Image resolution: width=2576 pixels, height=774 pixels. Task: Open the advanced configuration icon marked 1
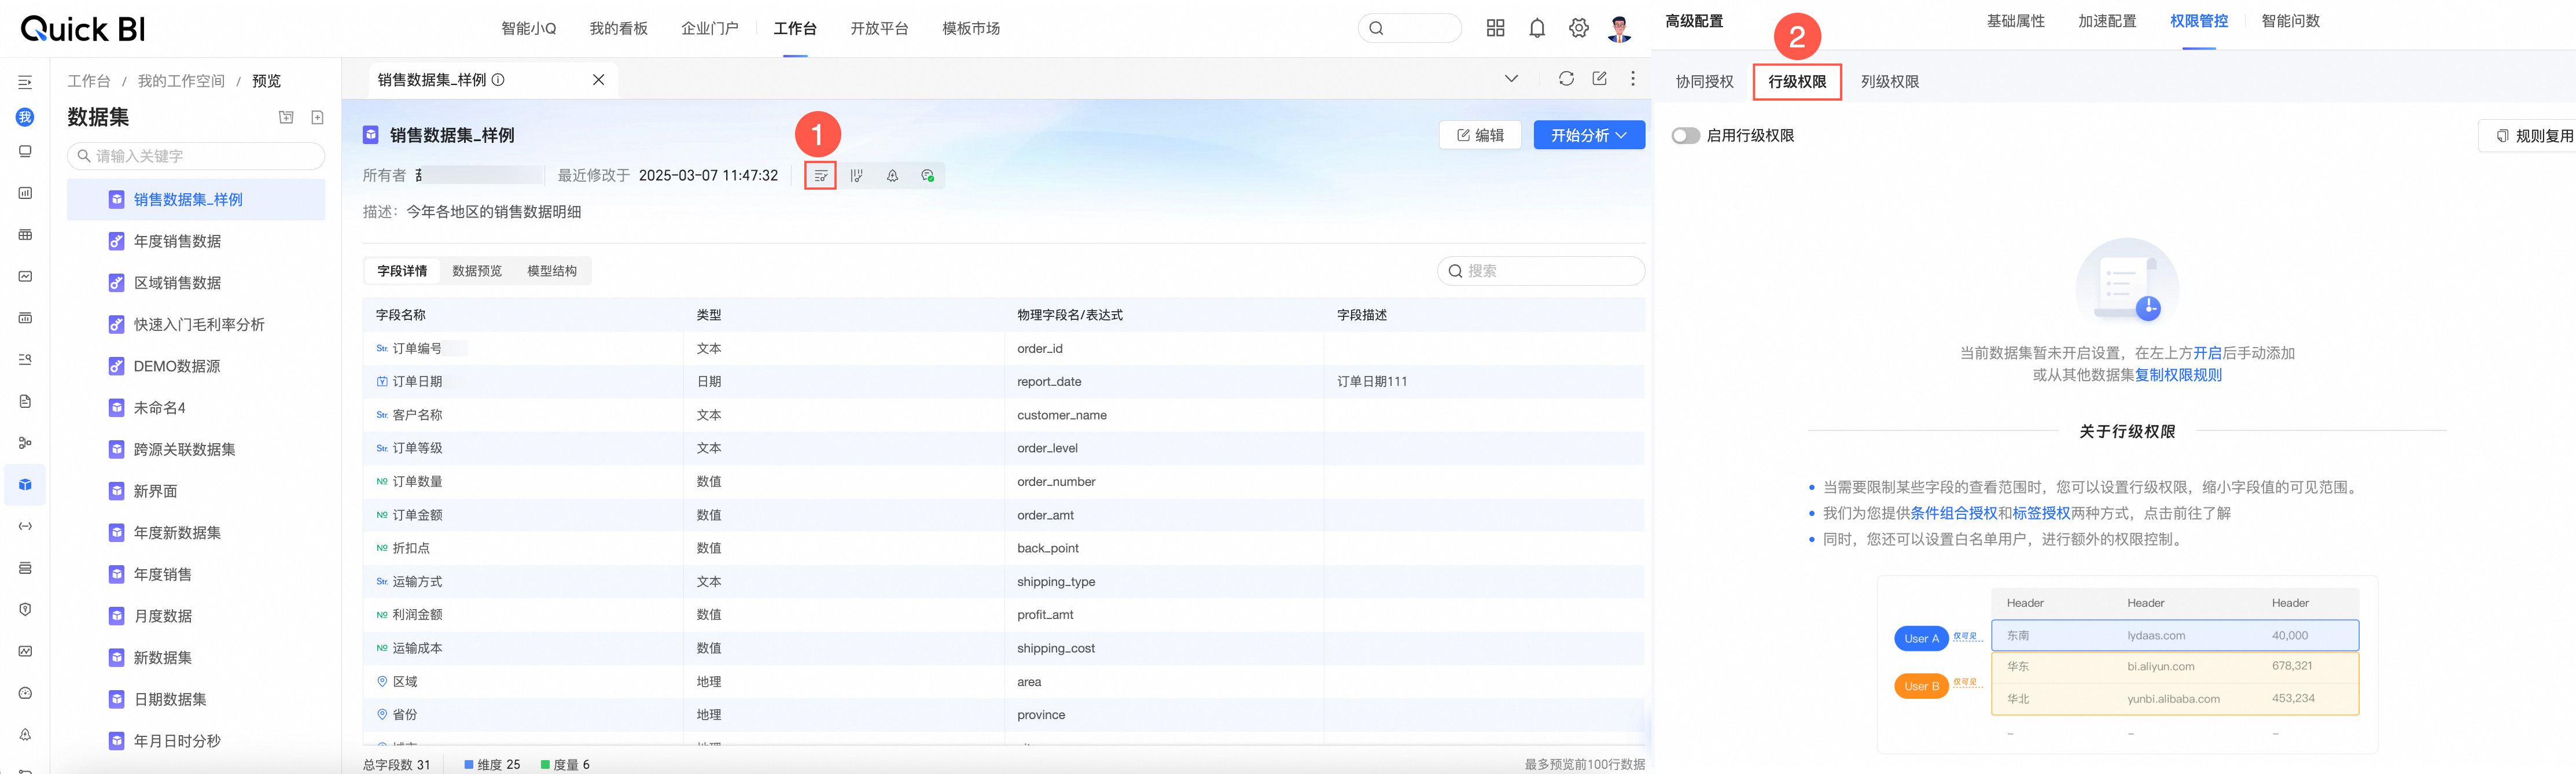coord(820,176)
